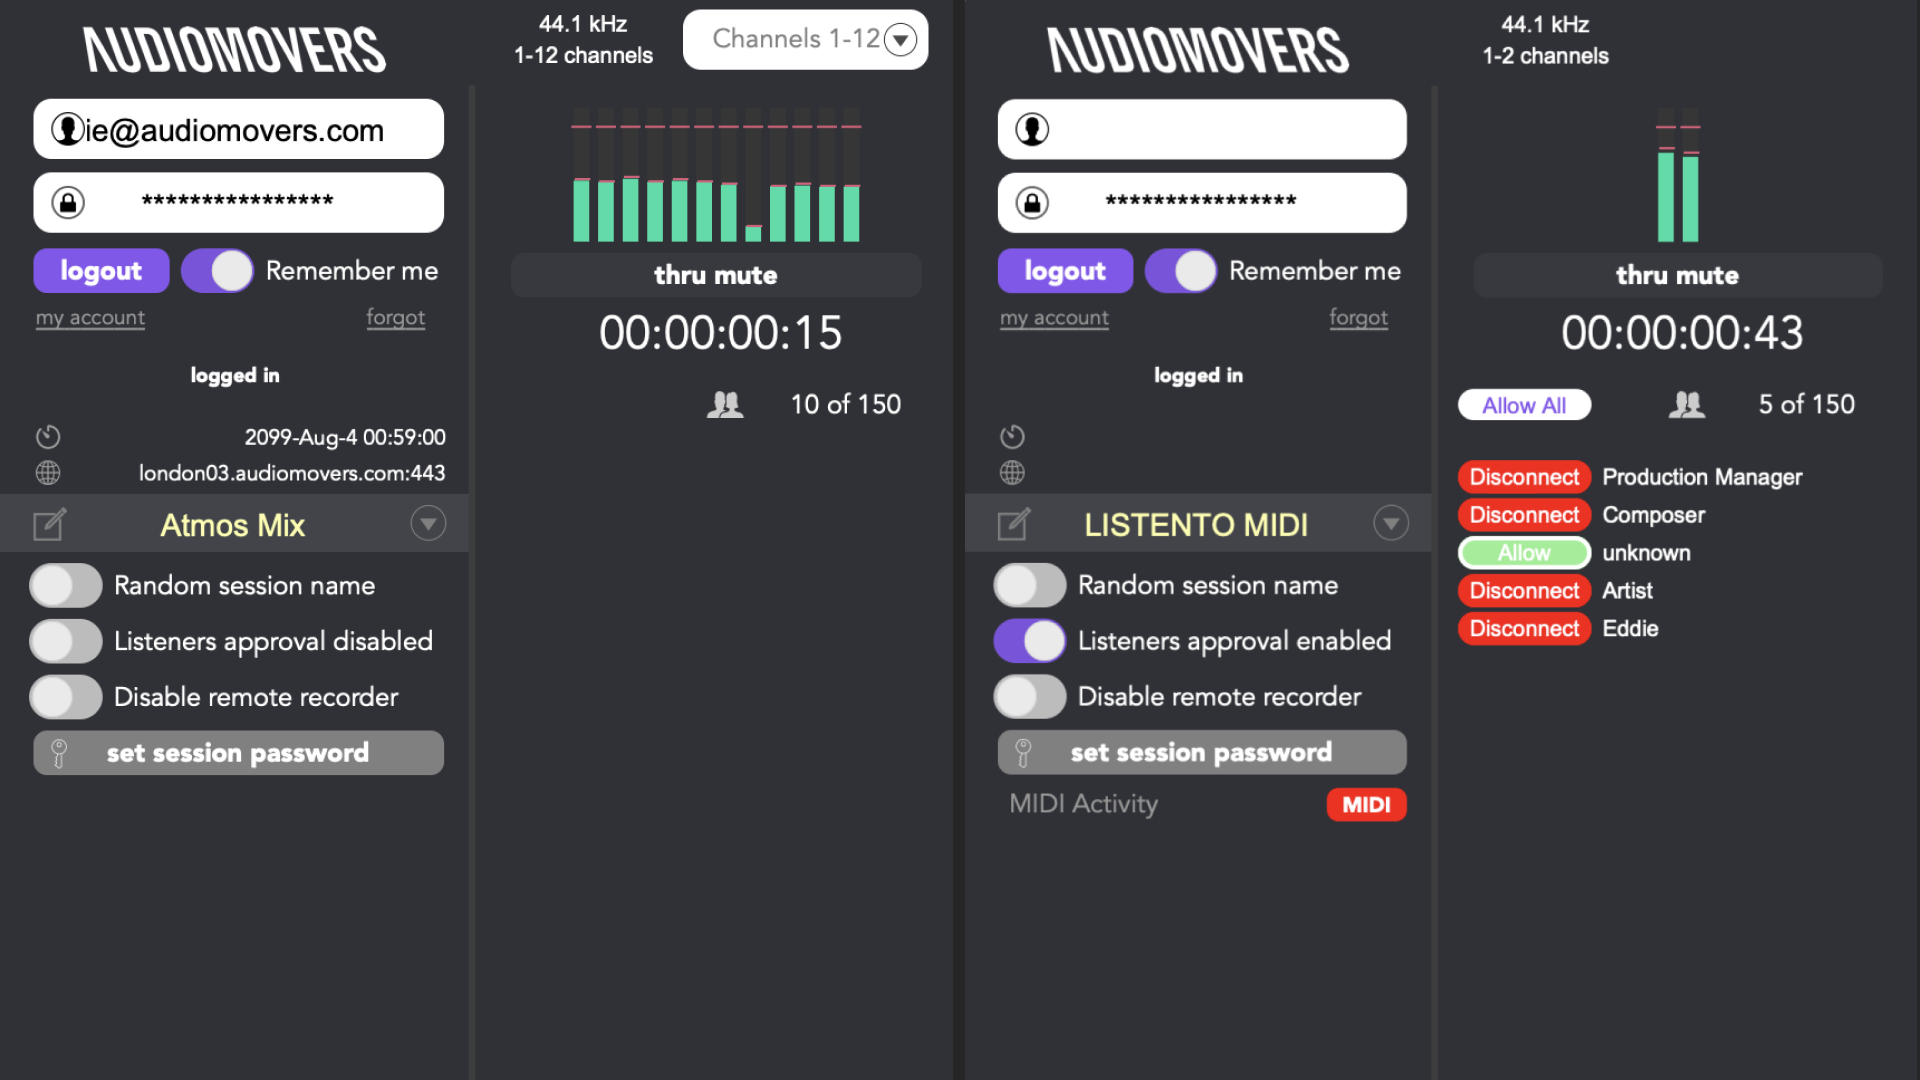The width and height of the screenshot is (1920, 1080).
Task: Click listeners icon beside 10 of 150
Action: click(x=725, y=404)
